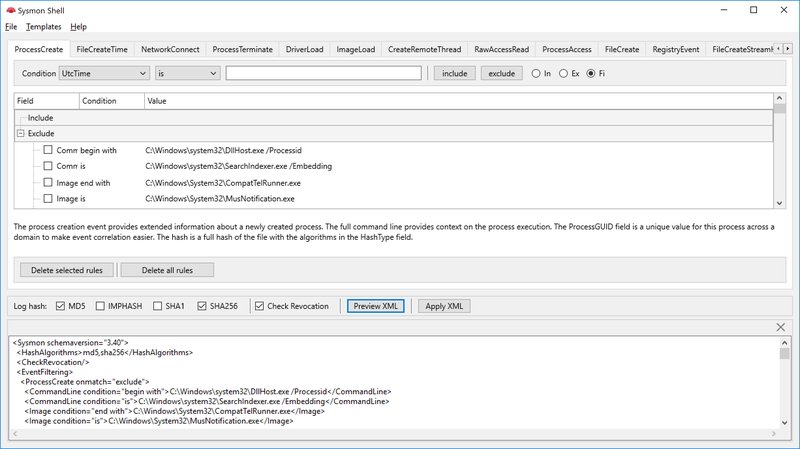The image size is (800, 449).
Task: Open the Templates menu
Action: click(43, 27)
